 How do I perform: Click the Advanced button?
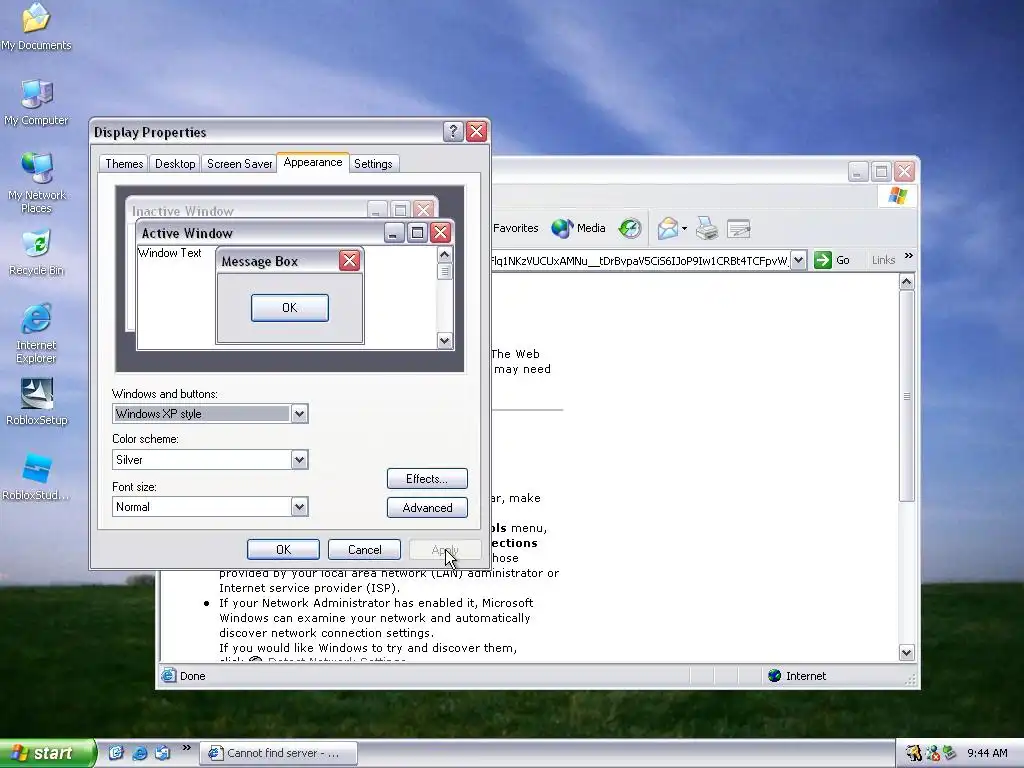tap(427, 508)
